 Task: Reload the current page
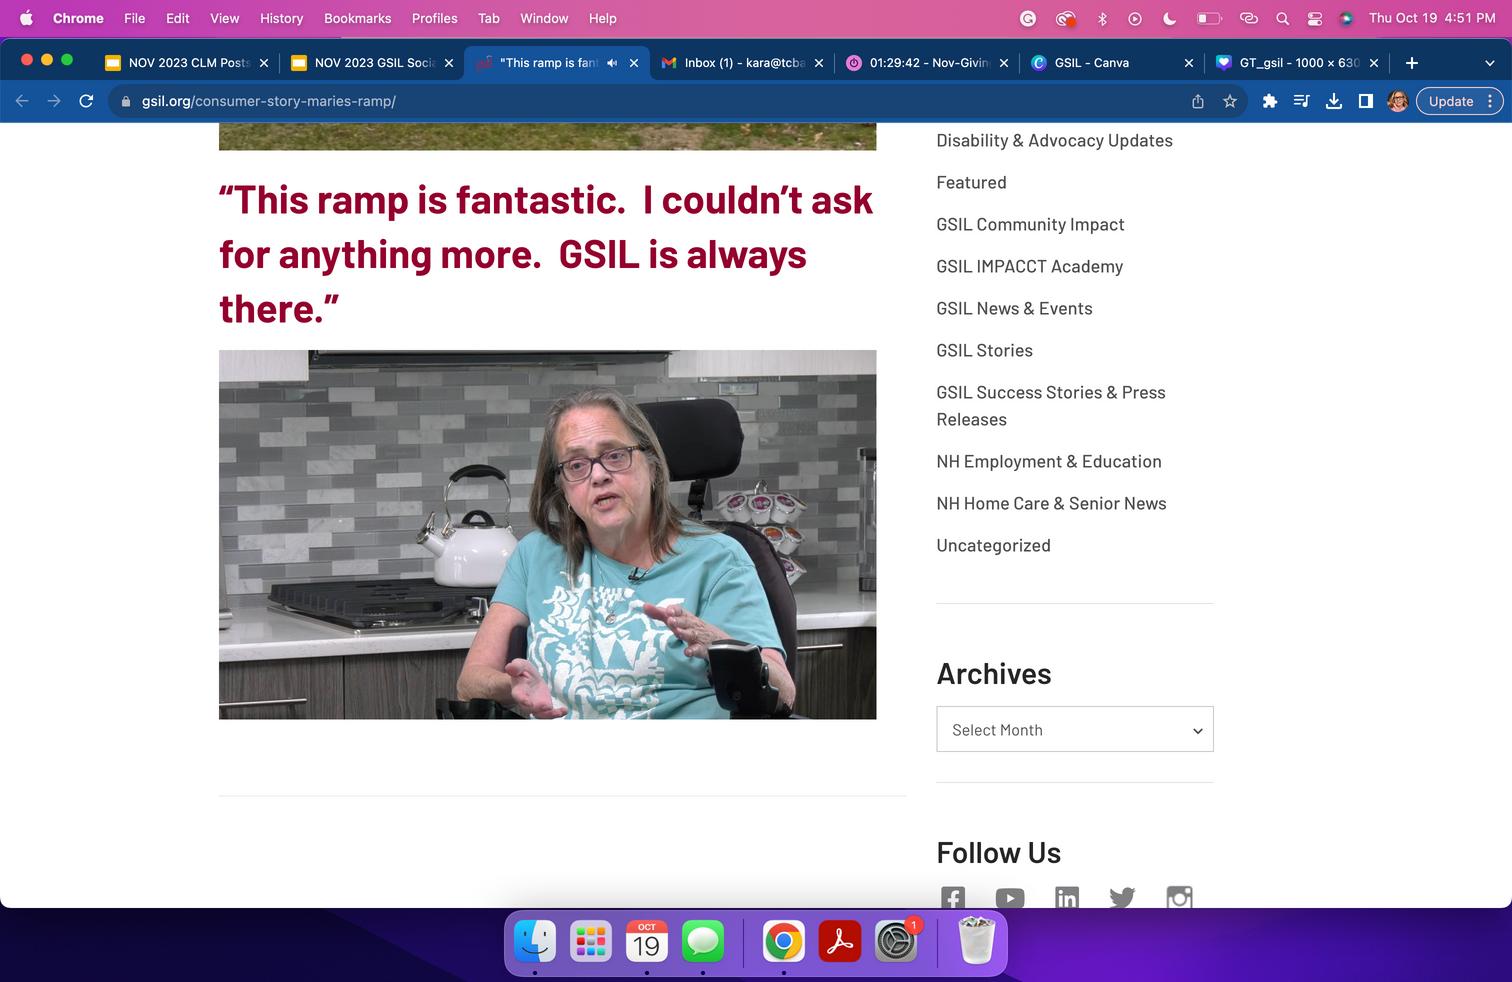(x=86, y=101)
